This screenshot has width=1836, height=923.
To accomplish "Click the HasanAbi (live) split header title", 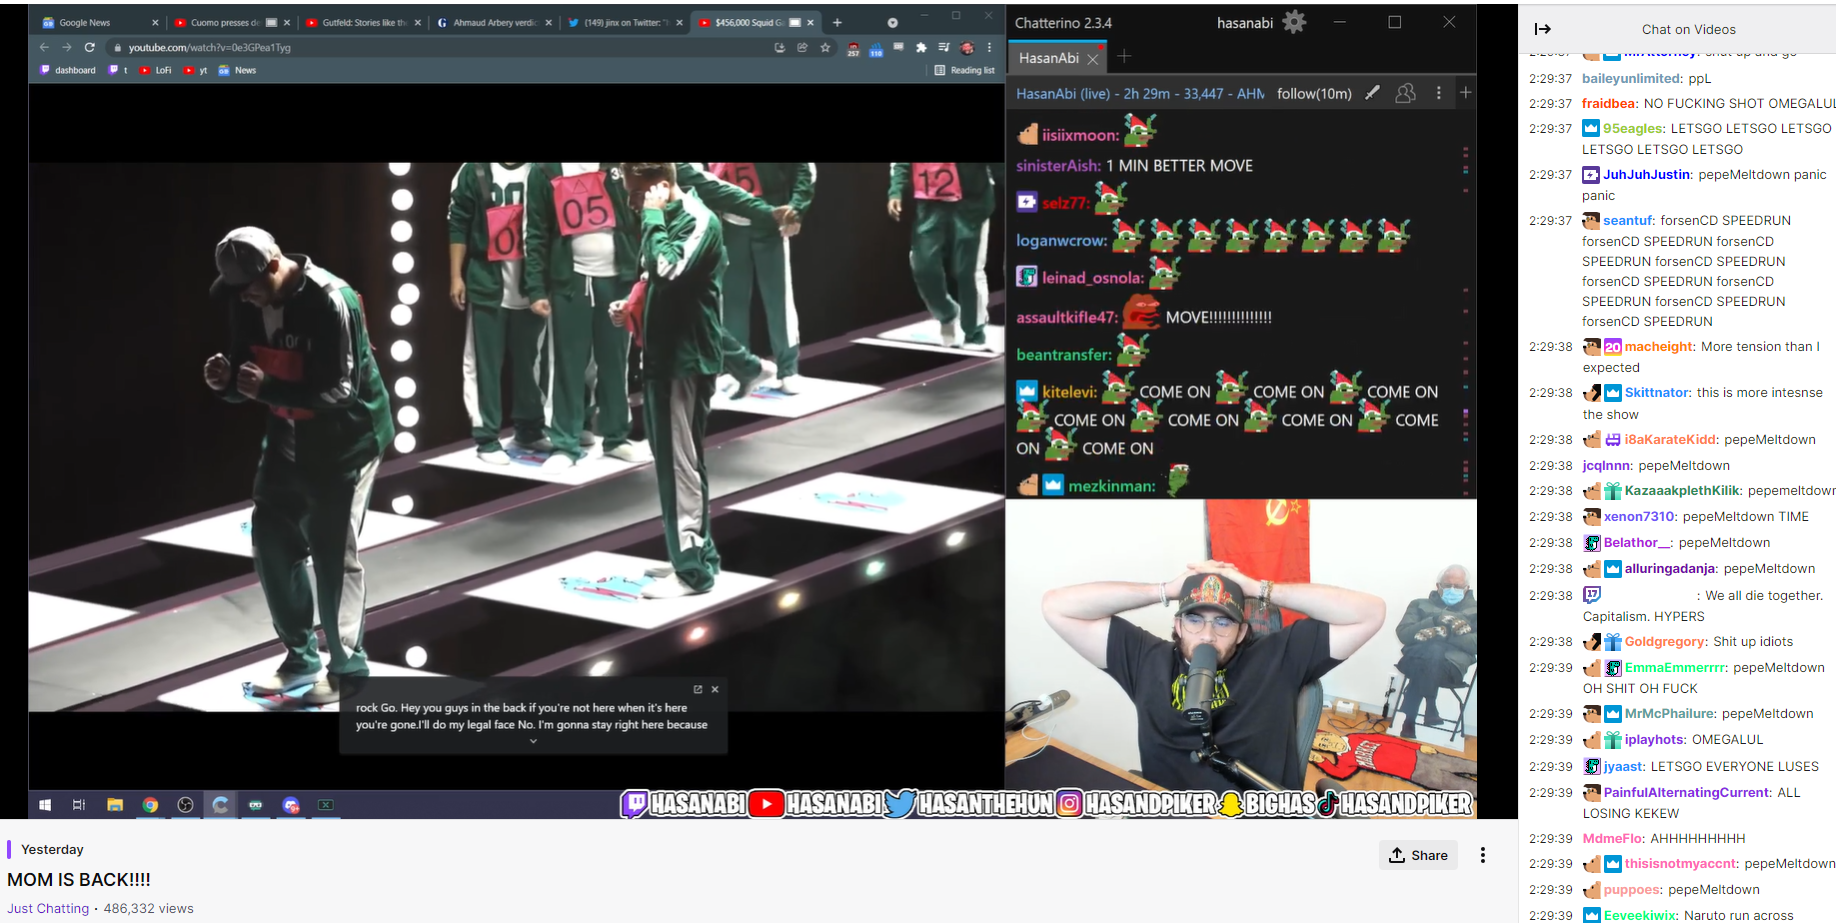I will click(x=1140, y=93).
